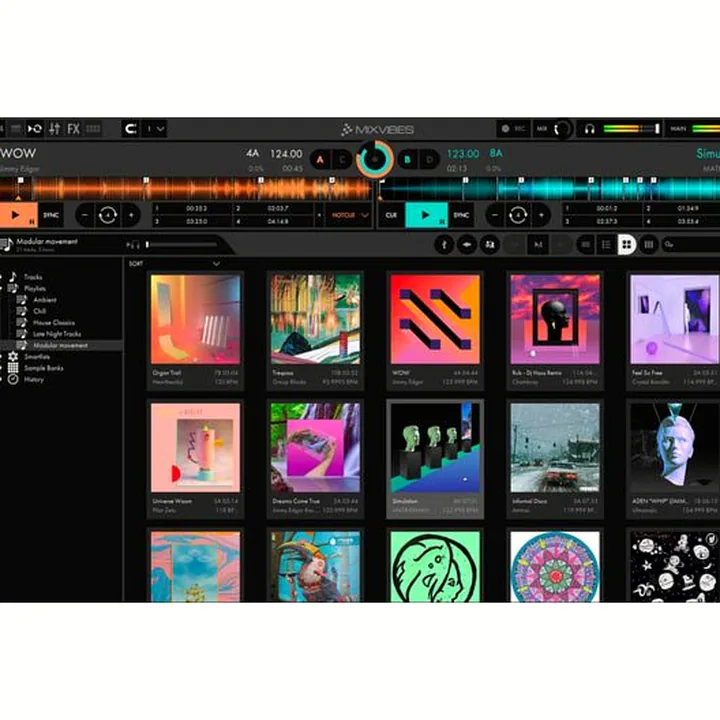Viewport: 720px width, 720px height.
Task: Start recording with the REC button
Action: (513, 129)
